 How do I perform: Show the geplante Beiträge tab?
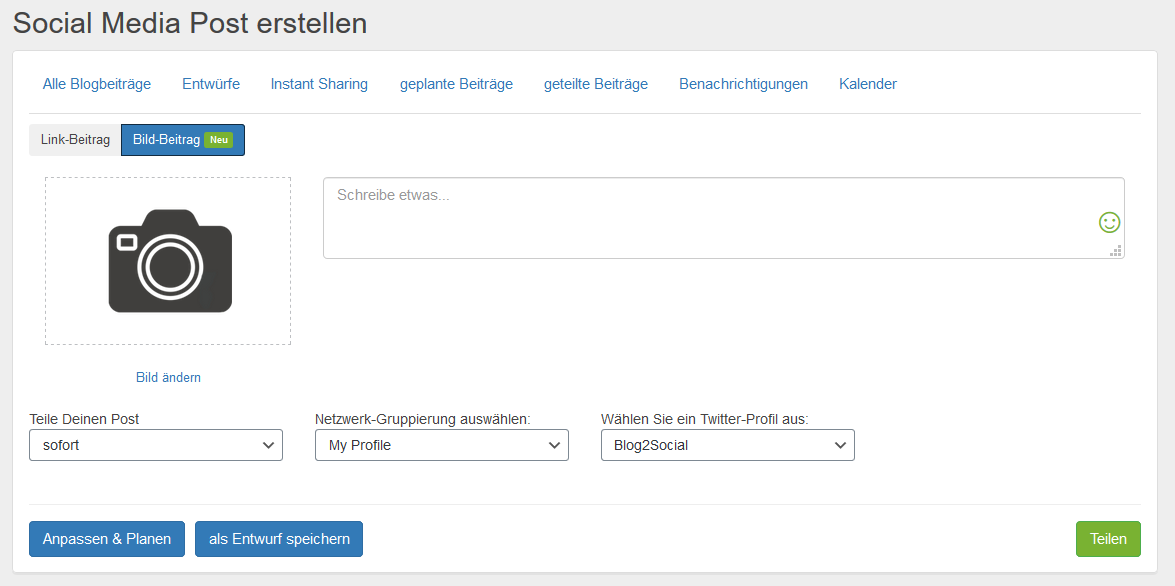pyautogui.click(x=456, y=84)
